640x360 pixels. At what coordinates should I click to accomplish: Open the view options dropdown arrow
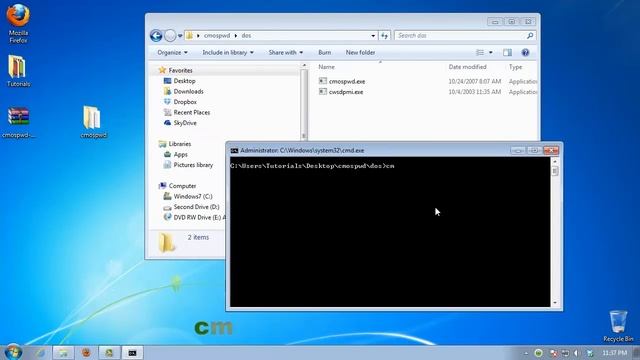pos(491,53)
